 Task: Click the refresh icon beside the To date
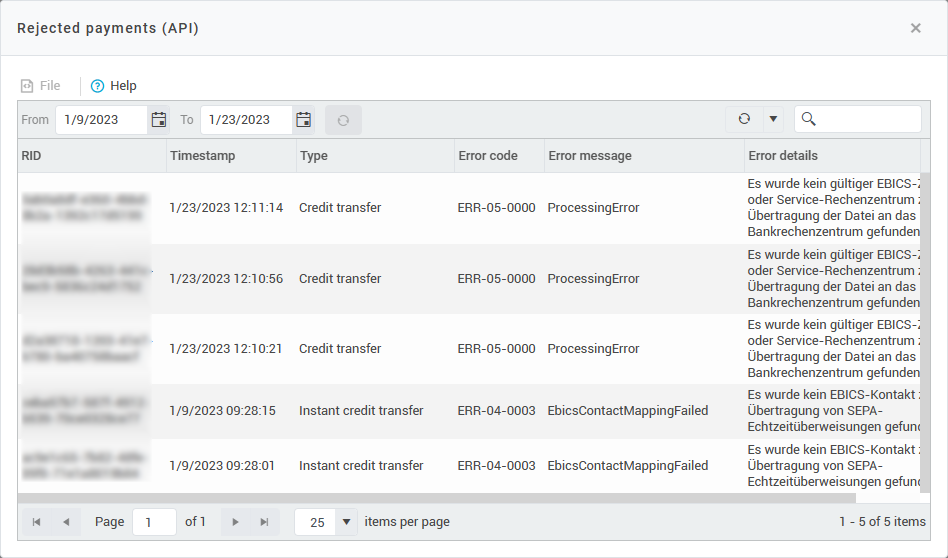click(343, 120)
